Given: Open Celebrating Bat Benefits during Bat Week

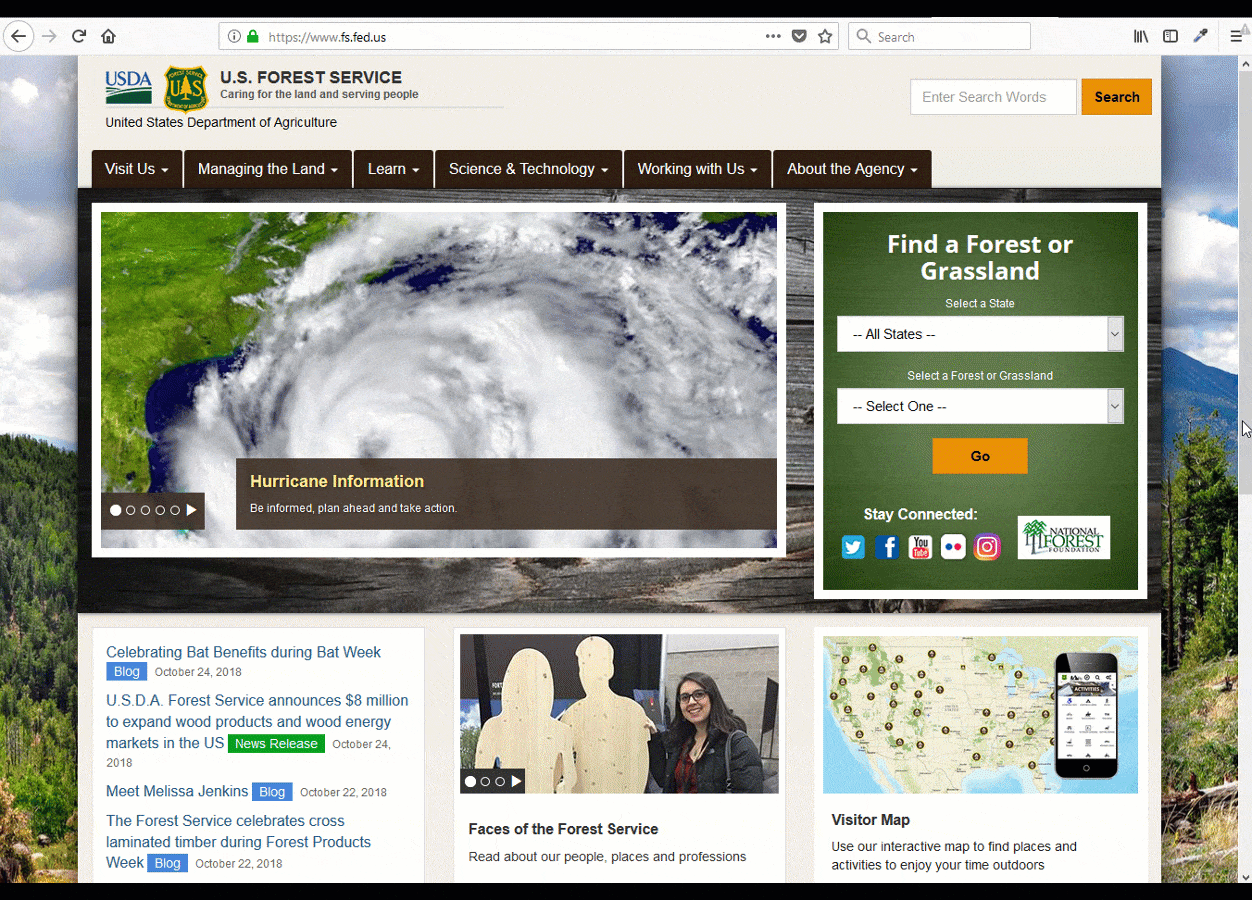Looking at the screenshot, I should (x=243, y=652).
